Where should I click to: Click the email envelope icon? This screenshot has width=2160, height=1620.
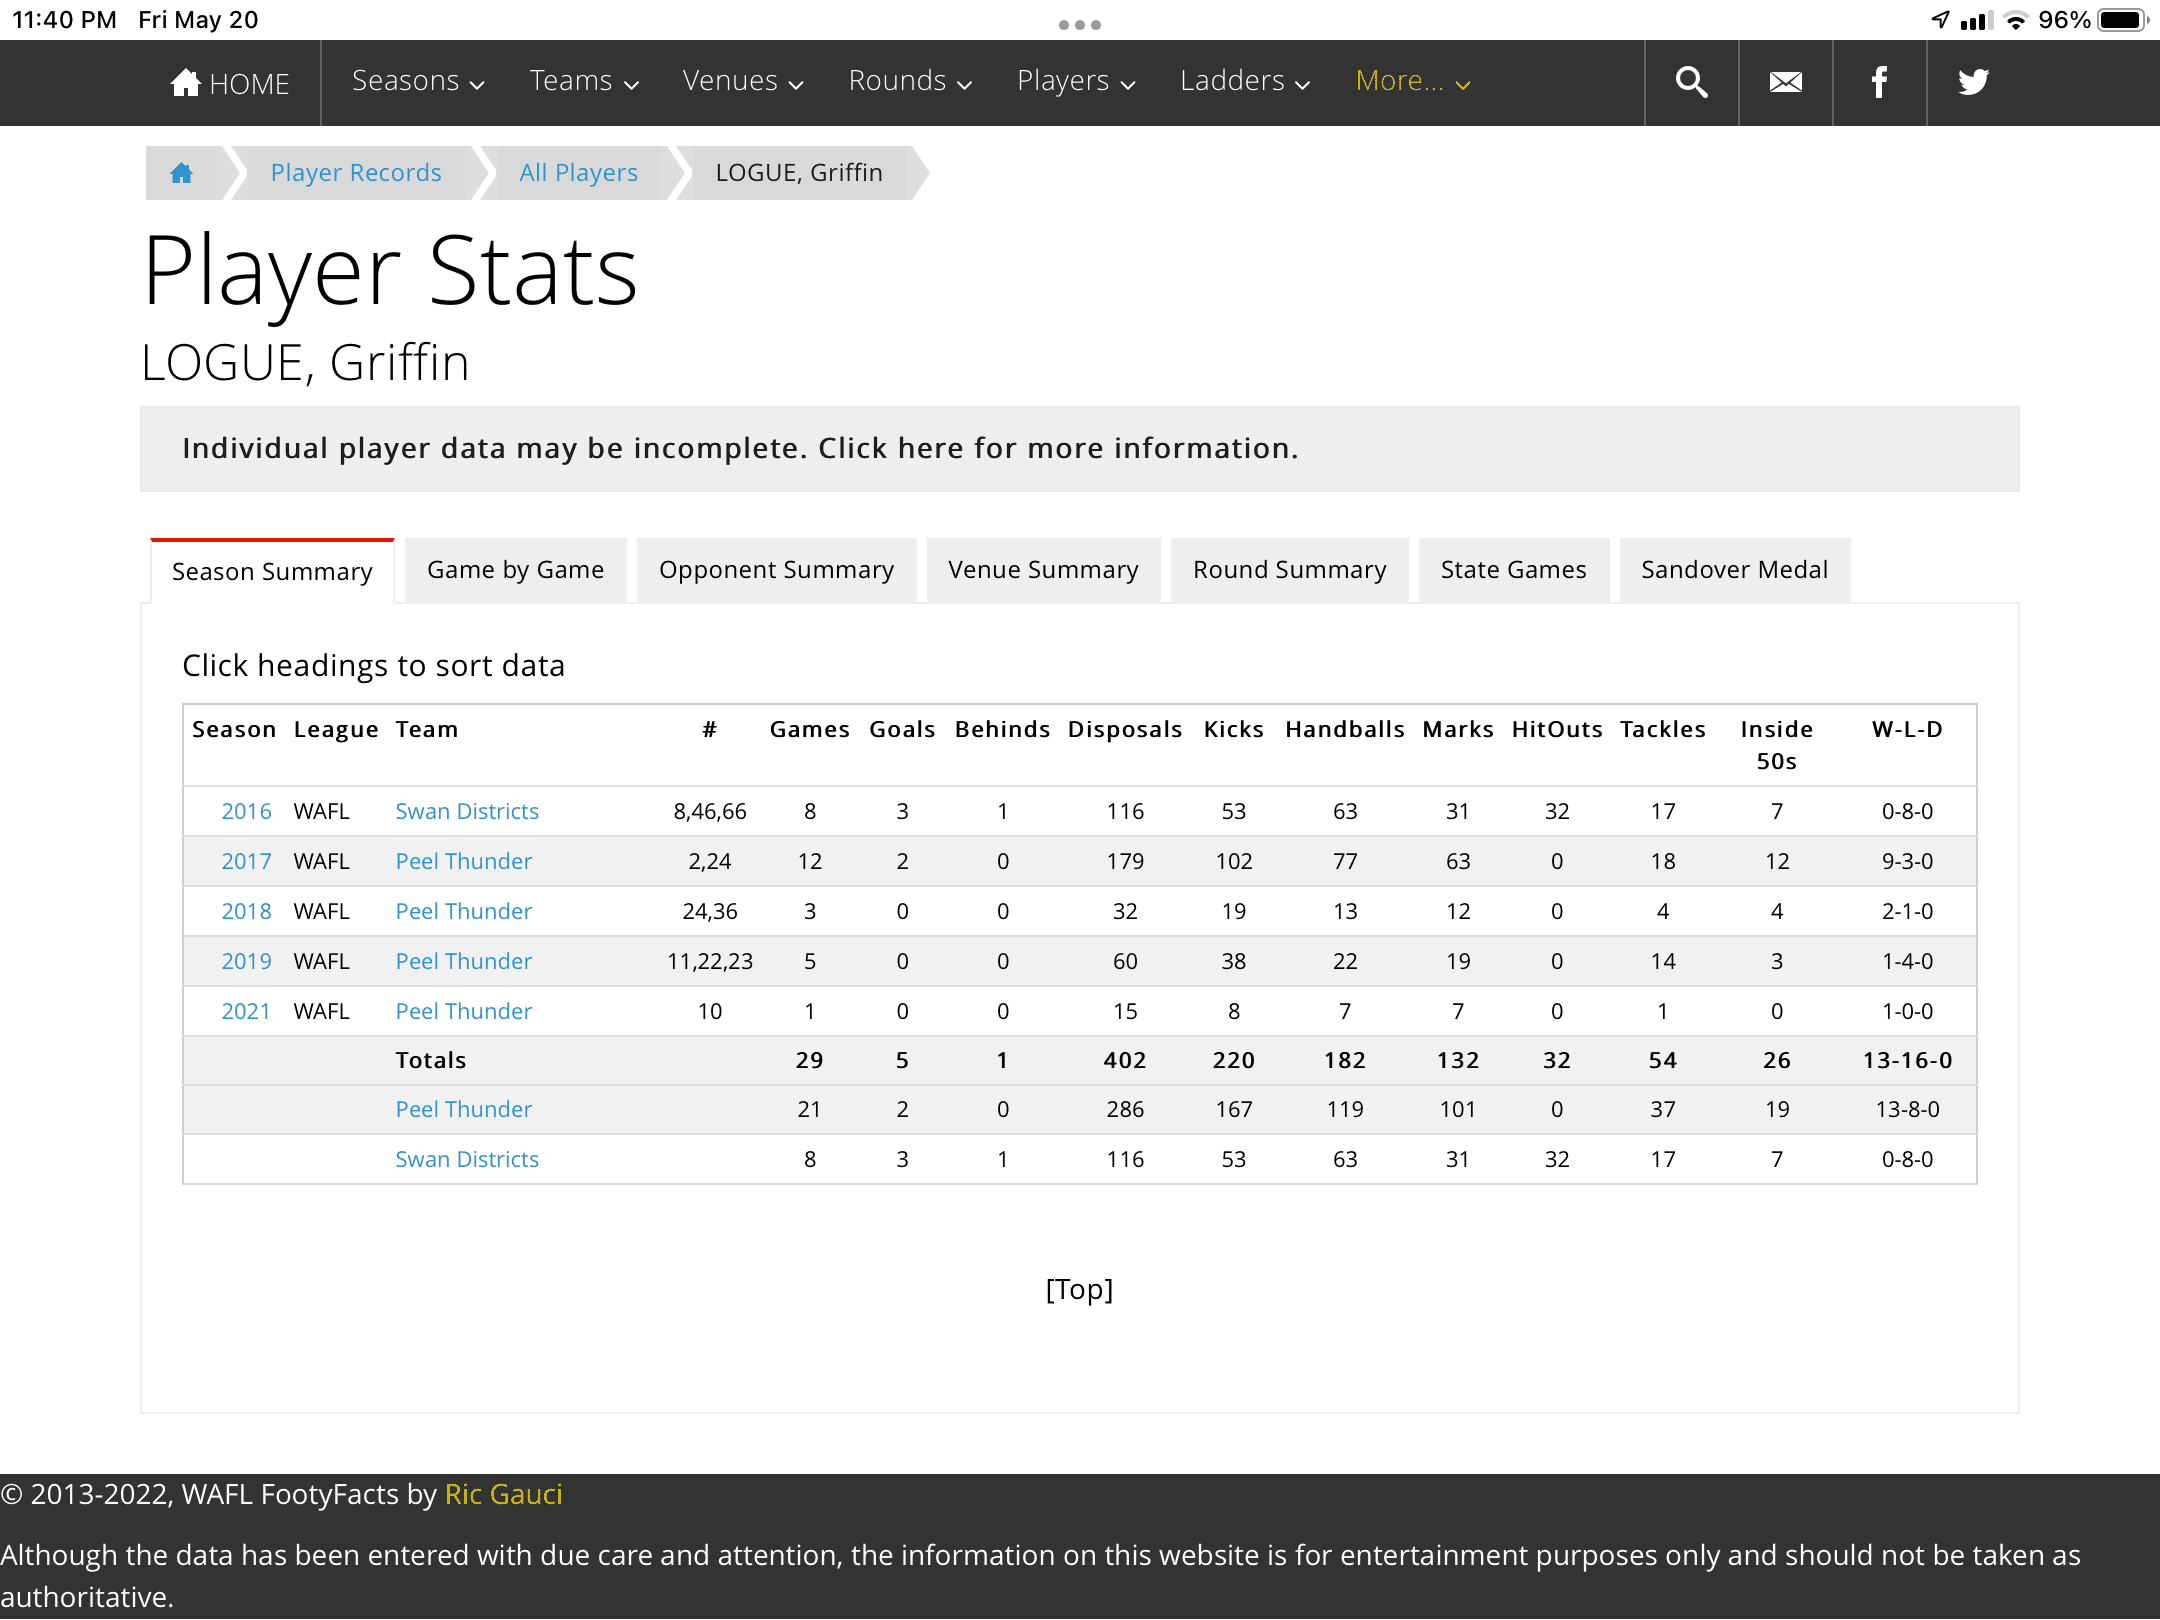(x=1785, y=82)
